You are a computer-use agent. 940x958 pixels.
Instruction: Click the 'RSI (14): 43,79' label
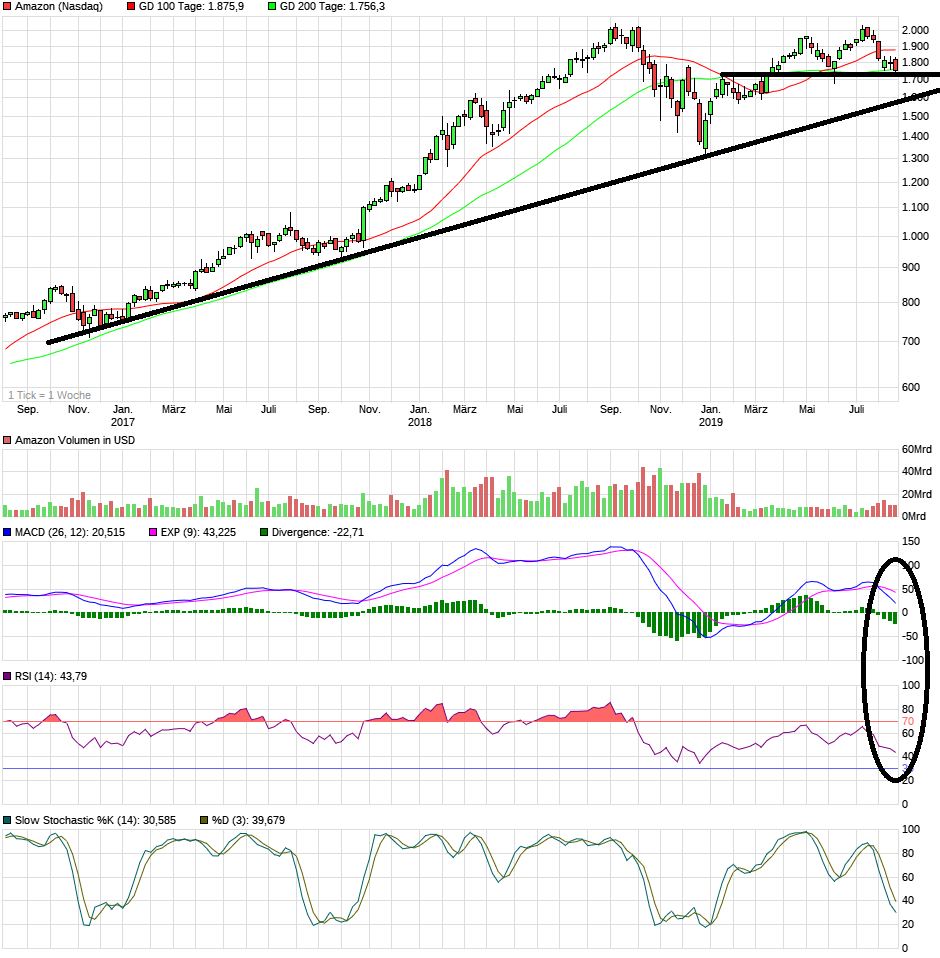coord(51,676)
